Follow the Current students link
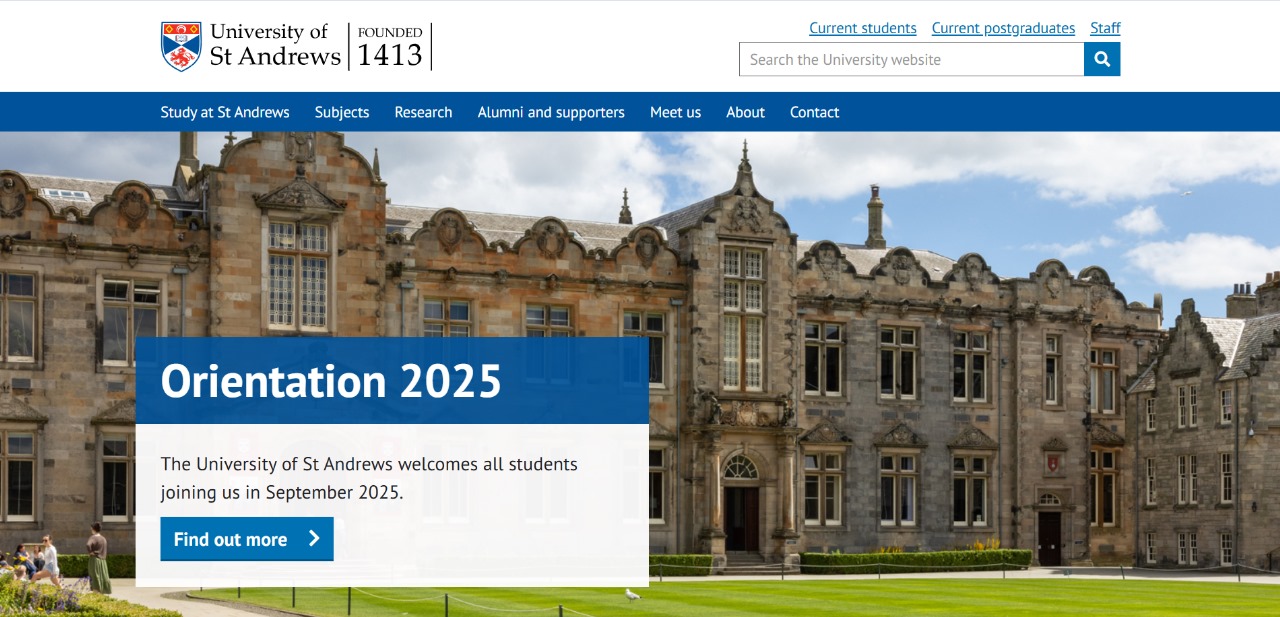Viewport: 1280px width, 617px height. (x=863, y=28)
